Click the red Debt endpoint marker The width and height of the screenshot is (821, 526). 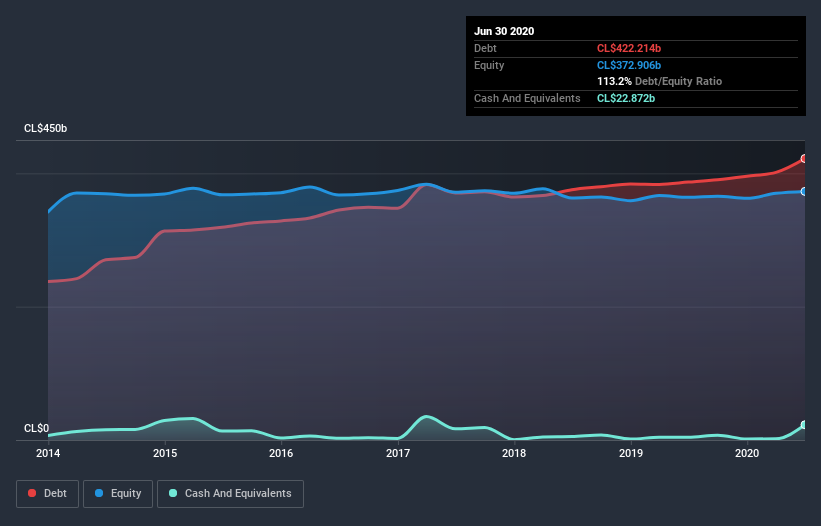pos(804,159)
